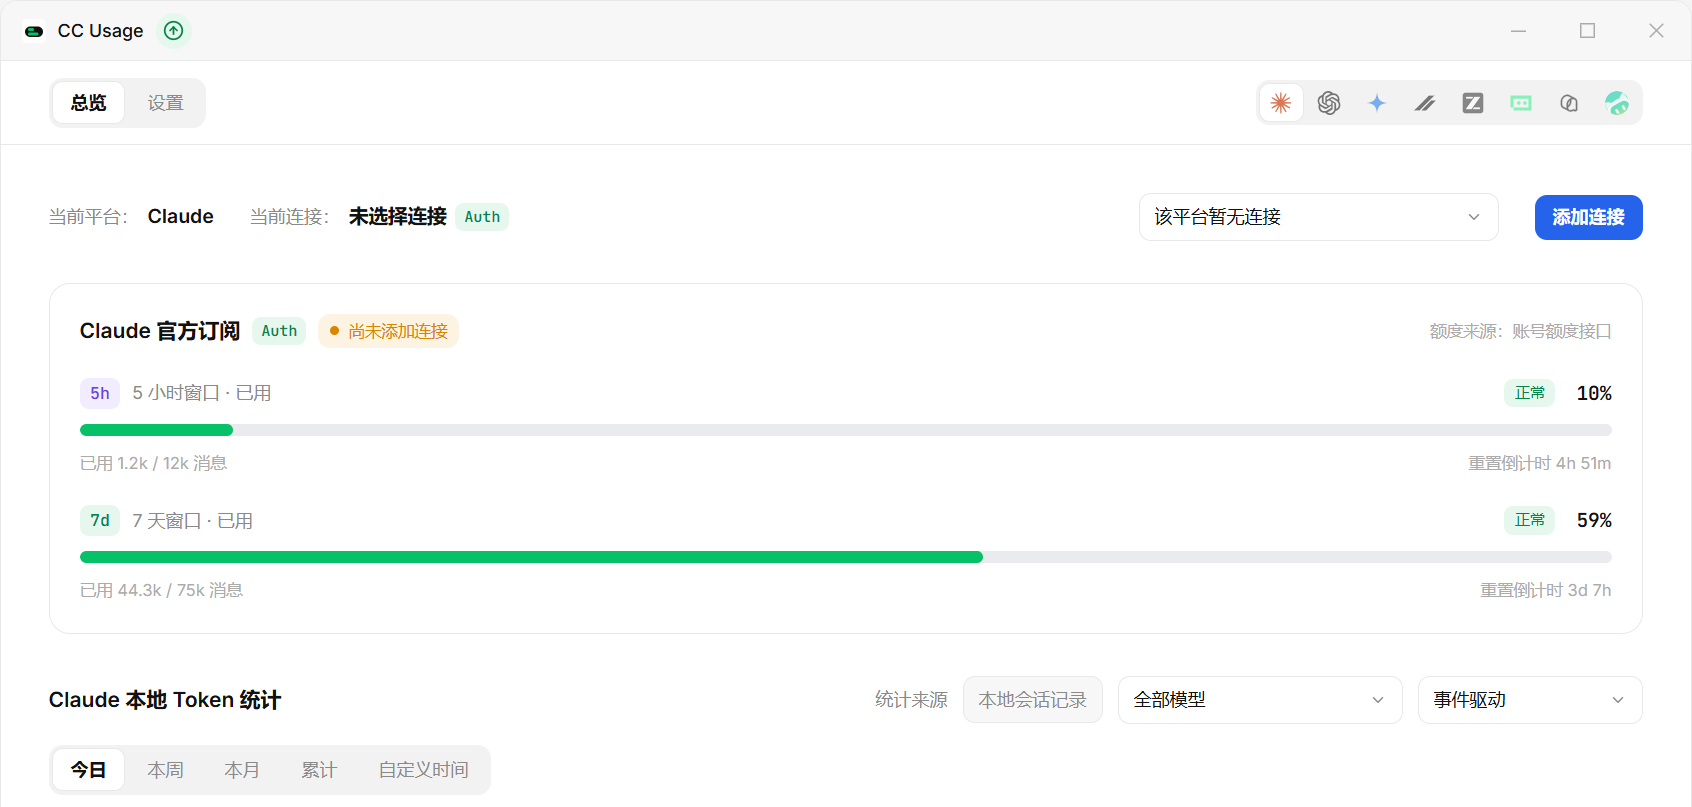Choose the blue Gemini sparkle icon
The height and width of the screenshot is (807, 1692).
point(1377,103)
